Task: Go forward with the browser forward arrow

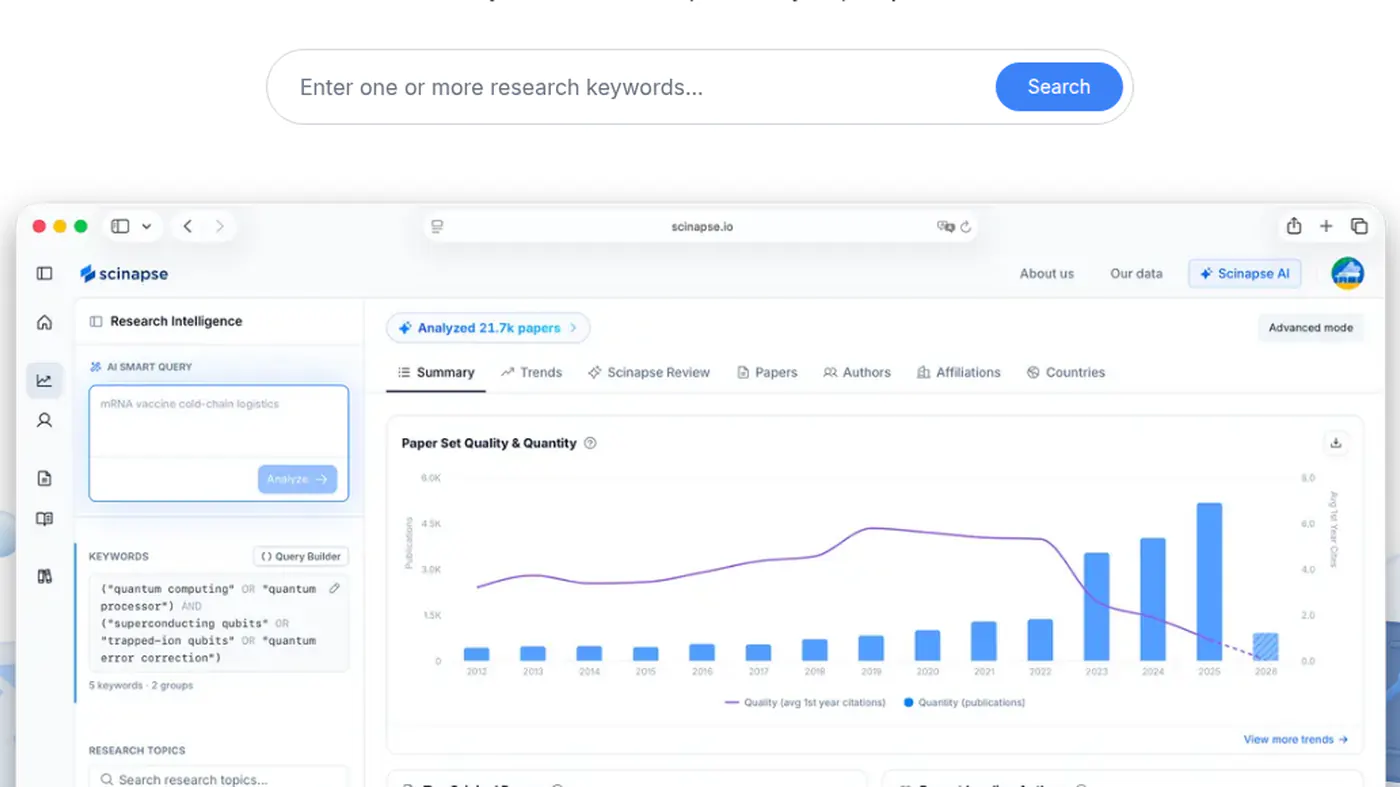Action: click(220, 226)
